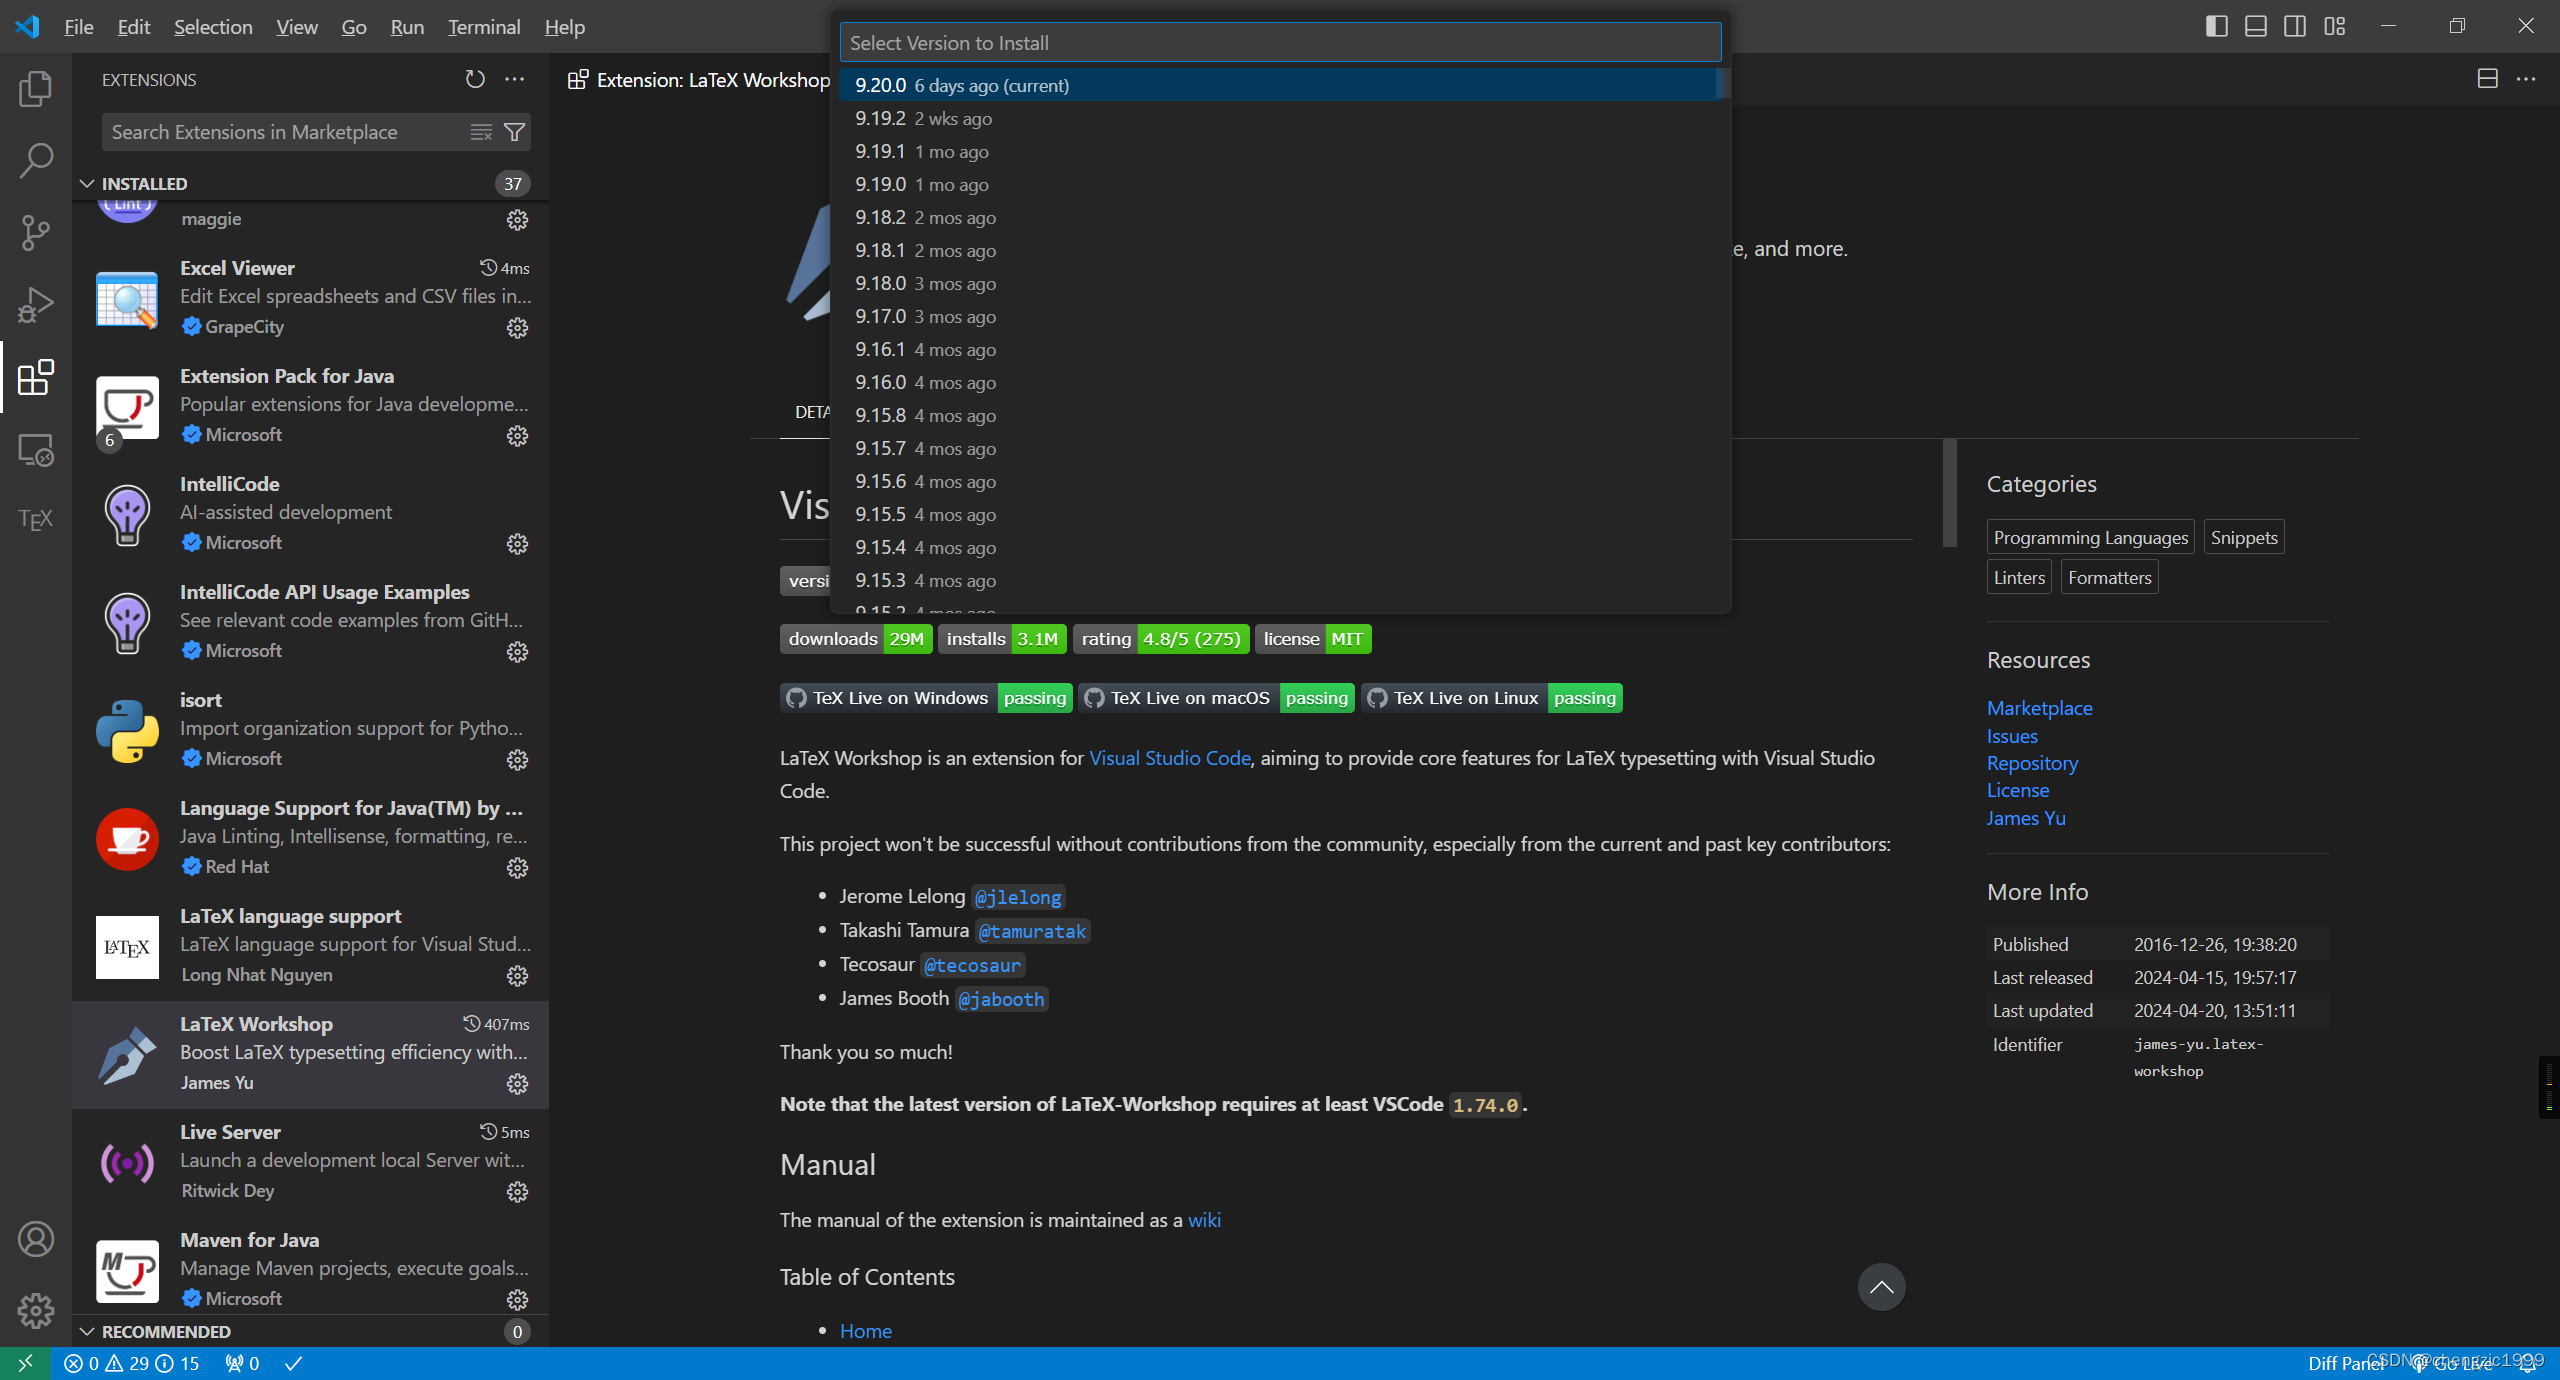Click the filter extensions funnel icon

point(515,132)
